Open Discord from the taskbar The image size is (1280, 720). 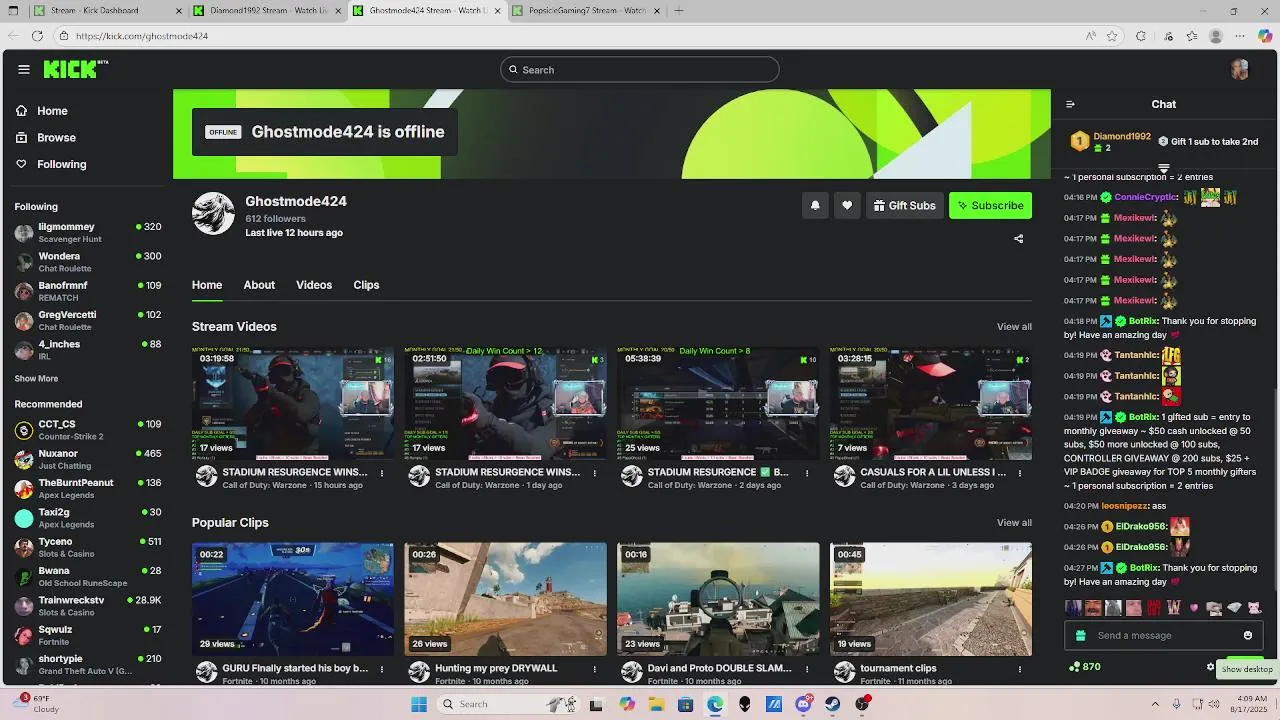tap(803, 704)
